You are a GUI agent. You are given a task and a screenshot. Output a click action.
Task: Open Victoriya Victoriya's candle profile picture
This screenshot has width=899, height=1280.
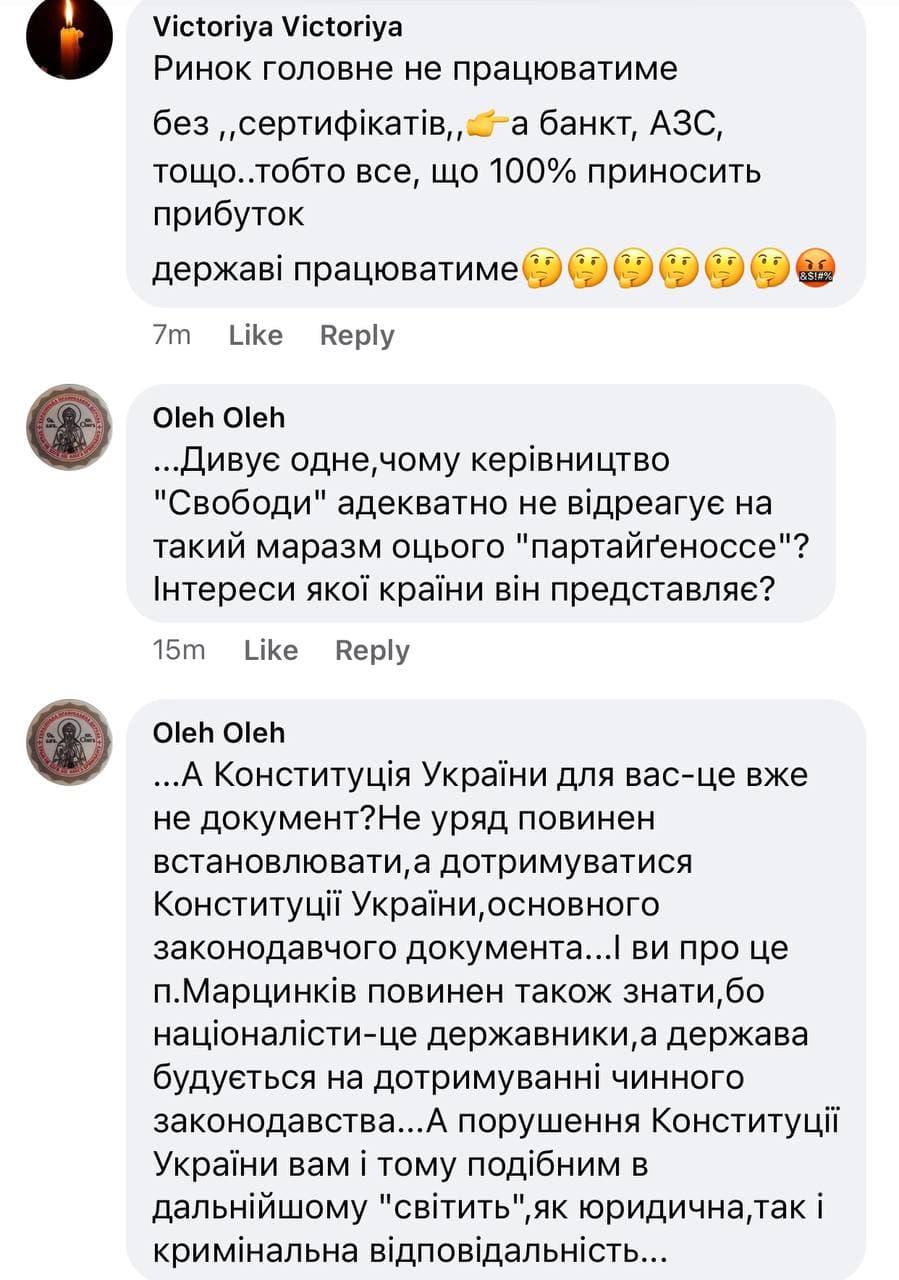(x=67, y=39)
